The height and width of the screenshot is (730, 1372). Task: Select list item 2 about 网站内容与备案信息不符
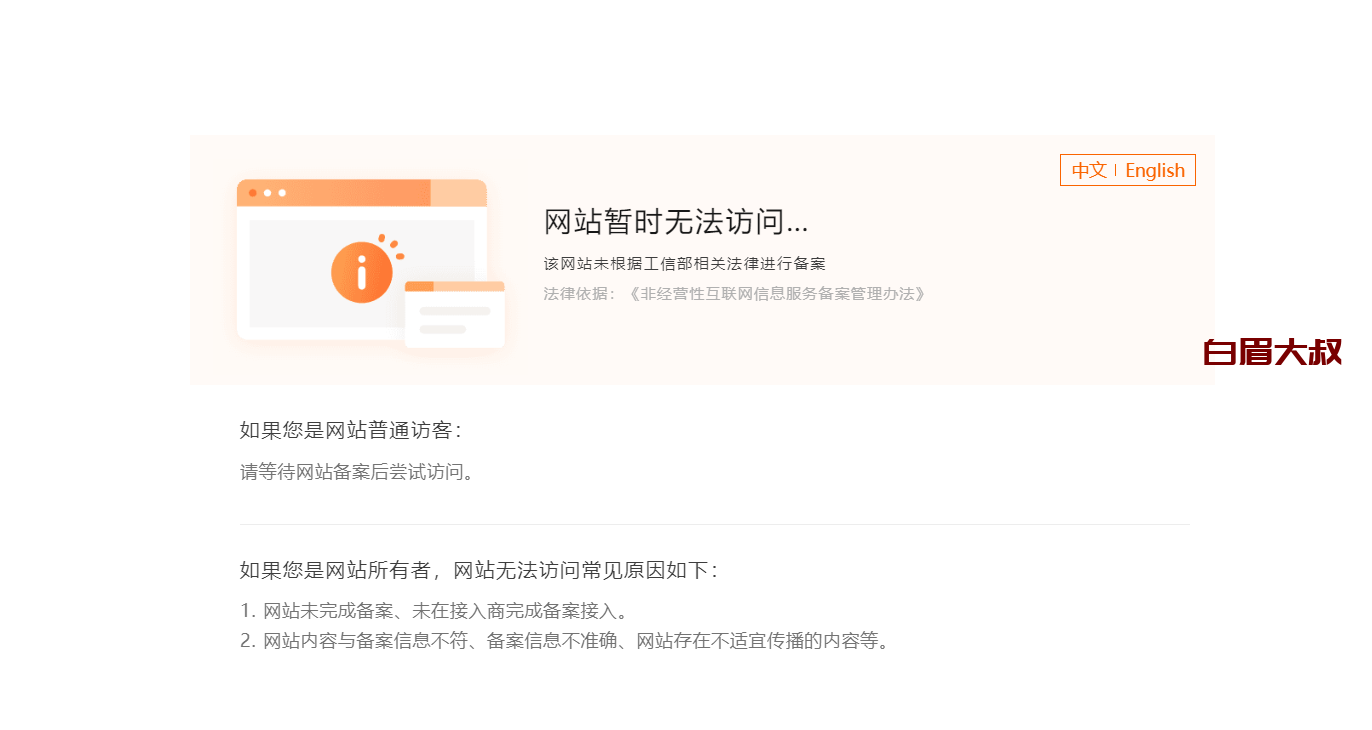point(565,641)
